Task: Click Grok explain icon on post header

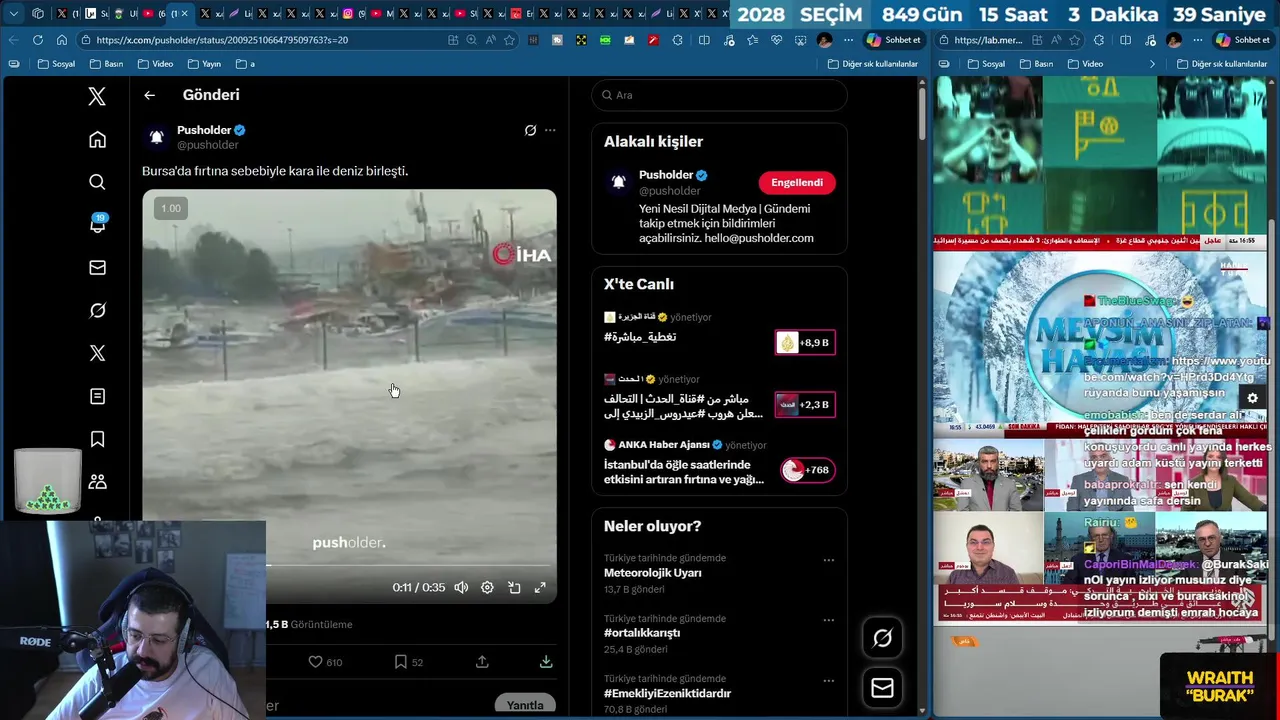Action: point(530,130)
